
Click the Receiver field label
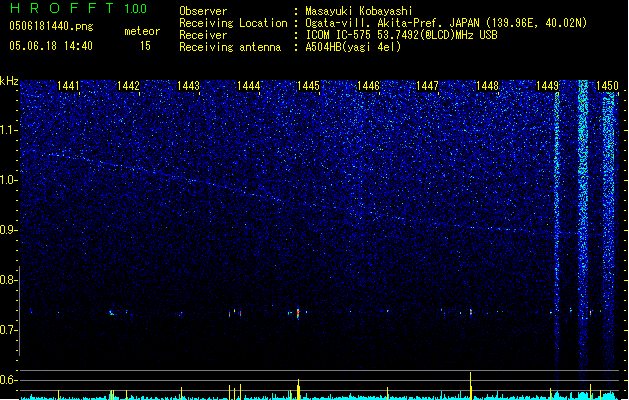click(x=203, y=35)
